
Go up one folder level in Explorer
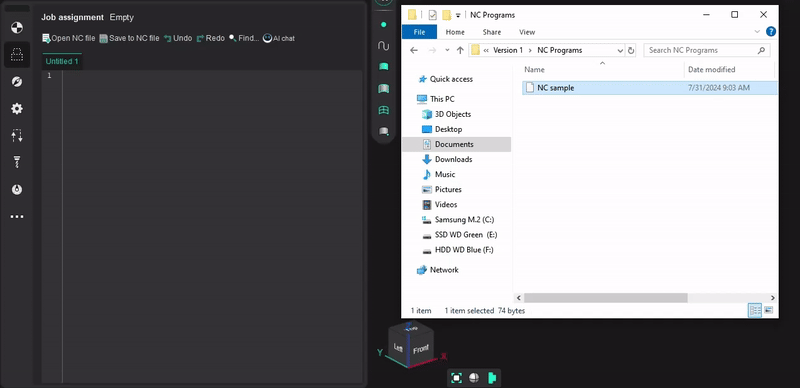coord(460,50)
